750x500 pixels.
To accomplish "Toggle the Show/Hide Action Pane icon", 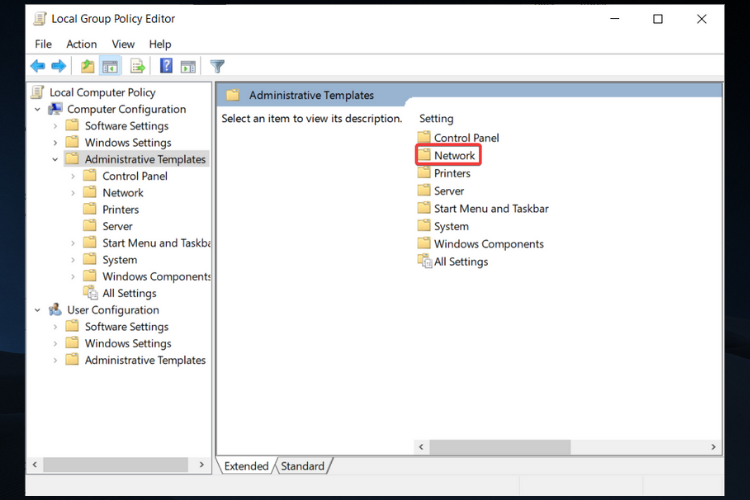I will click(x=188, y=67).
